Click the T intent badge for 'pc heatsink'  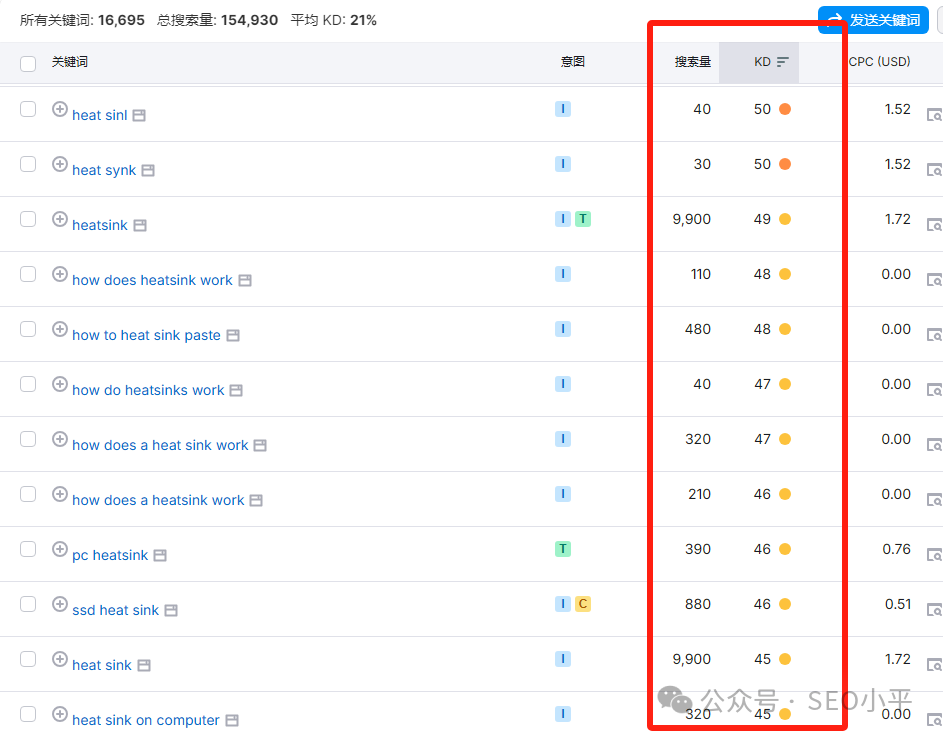pyautogui.click(x=562, y=548)
